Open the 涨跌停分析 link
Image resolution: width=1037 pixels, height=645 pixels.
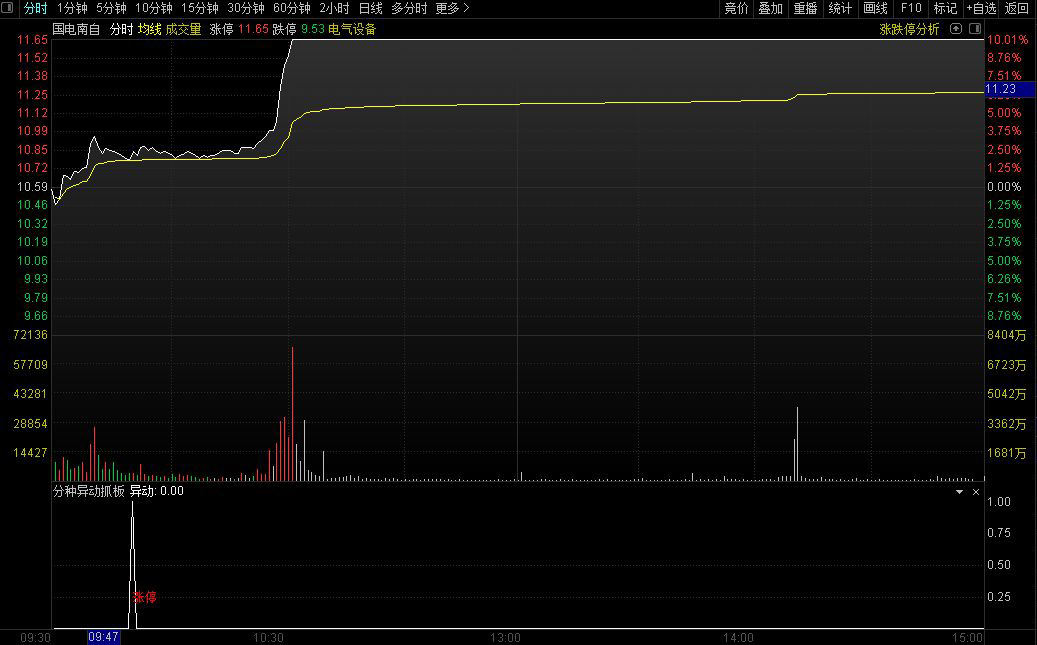tap(909, 29)
